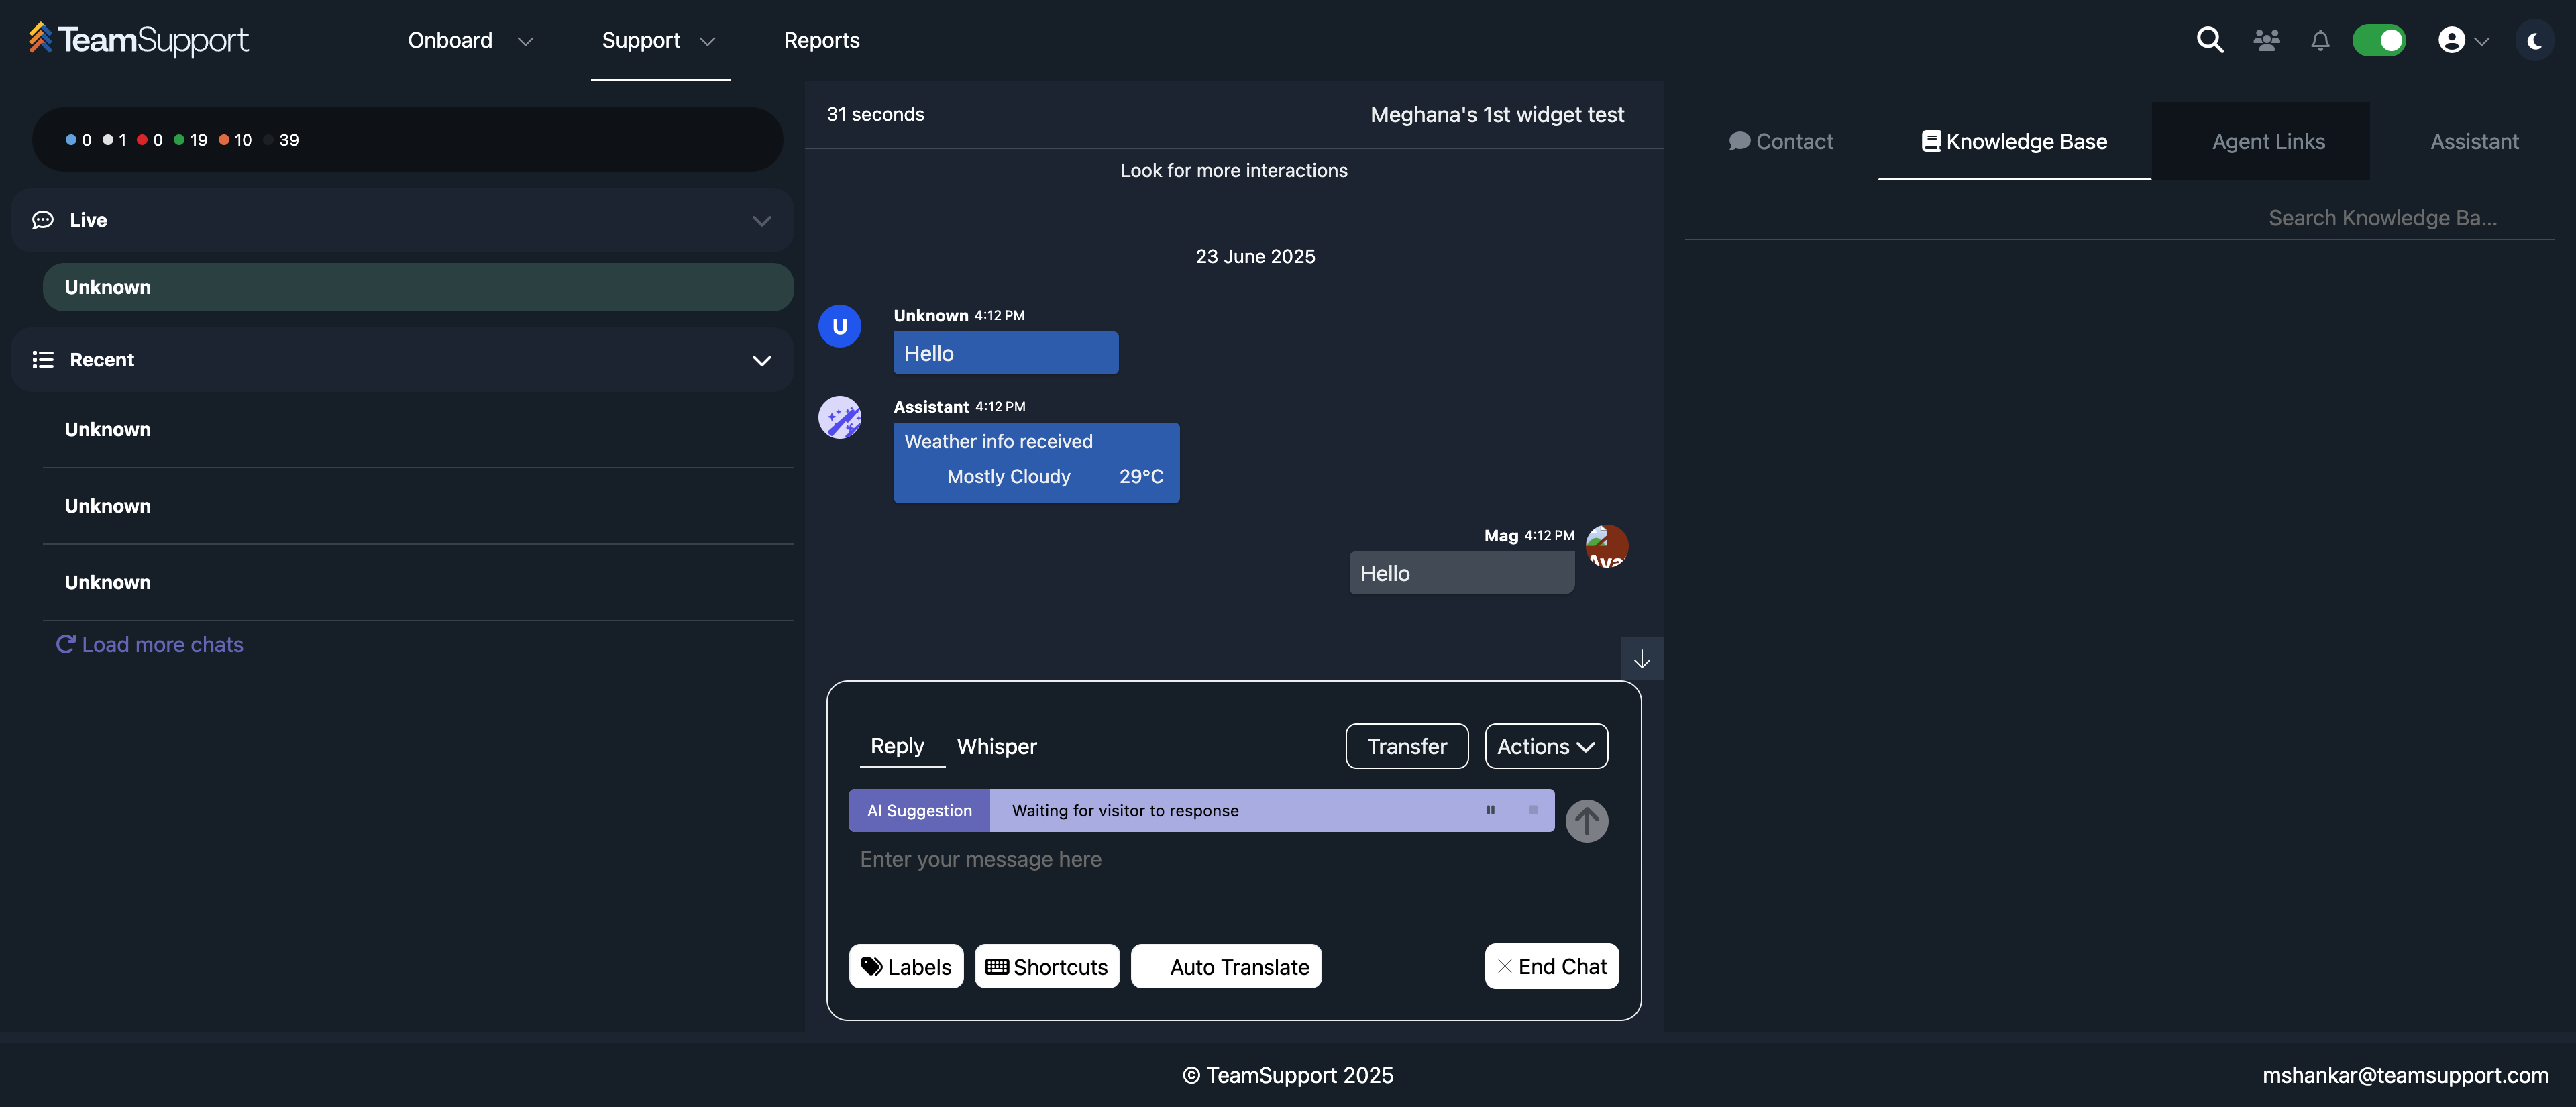The height and width of the screenshot is (1107, 2576).
Task: Click the visitor's blue Hello message bubble
Action: coord(1005,353)
